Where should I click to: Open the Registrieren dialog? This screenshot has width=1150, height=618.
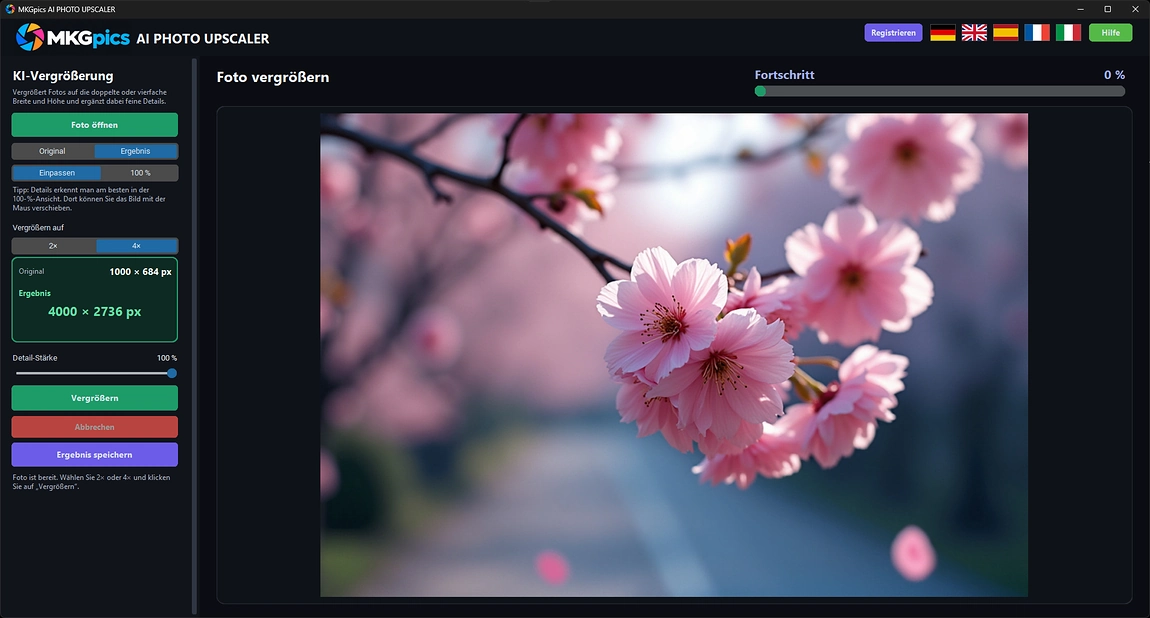[x=893, y=32]
